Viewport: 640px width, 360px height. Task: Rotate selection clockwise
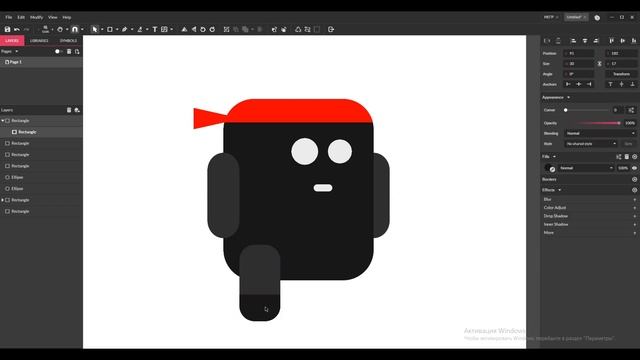(x=212, y=29)
